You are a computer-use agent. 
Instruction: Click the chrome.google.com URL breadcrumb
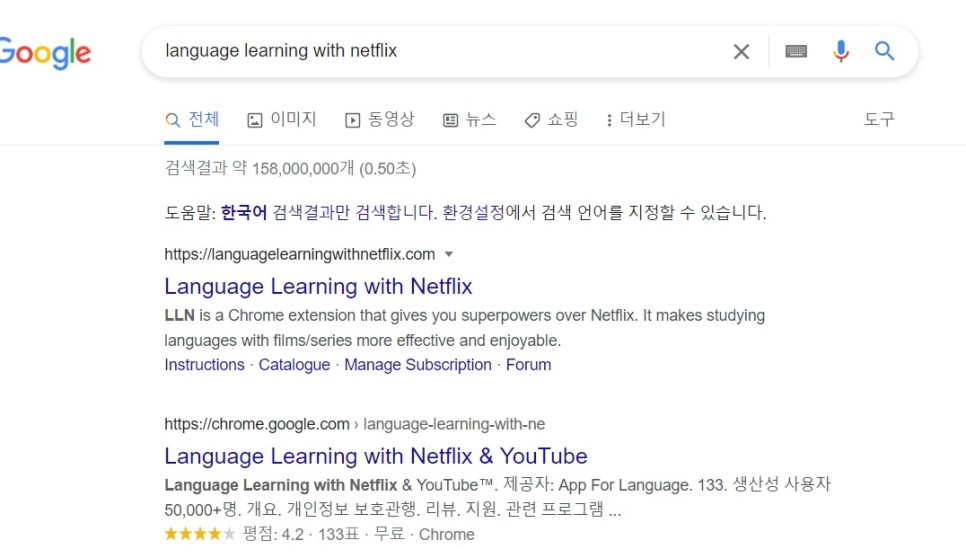[x=354, y=424]
